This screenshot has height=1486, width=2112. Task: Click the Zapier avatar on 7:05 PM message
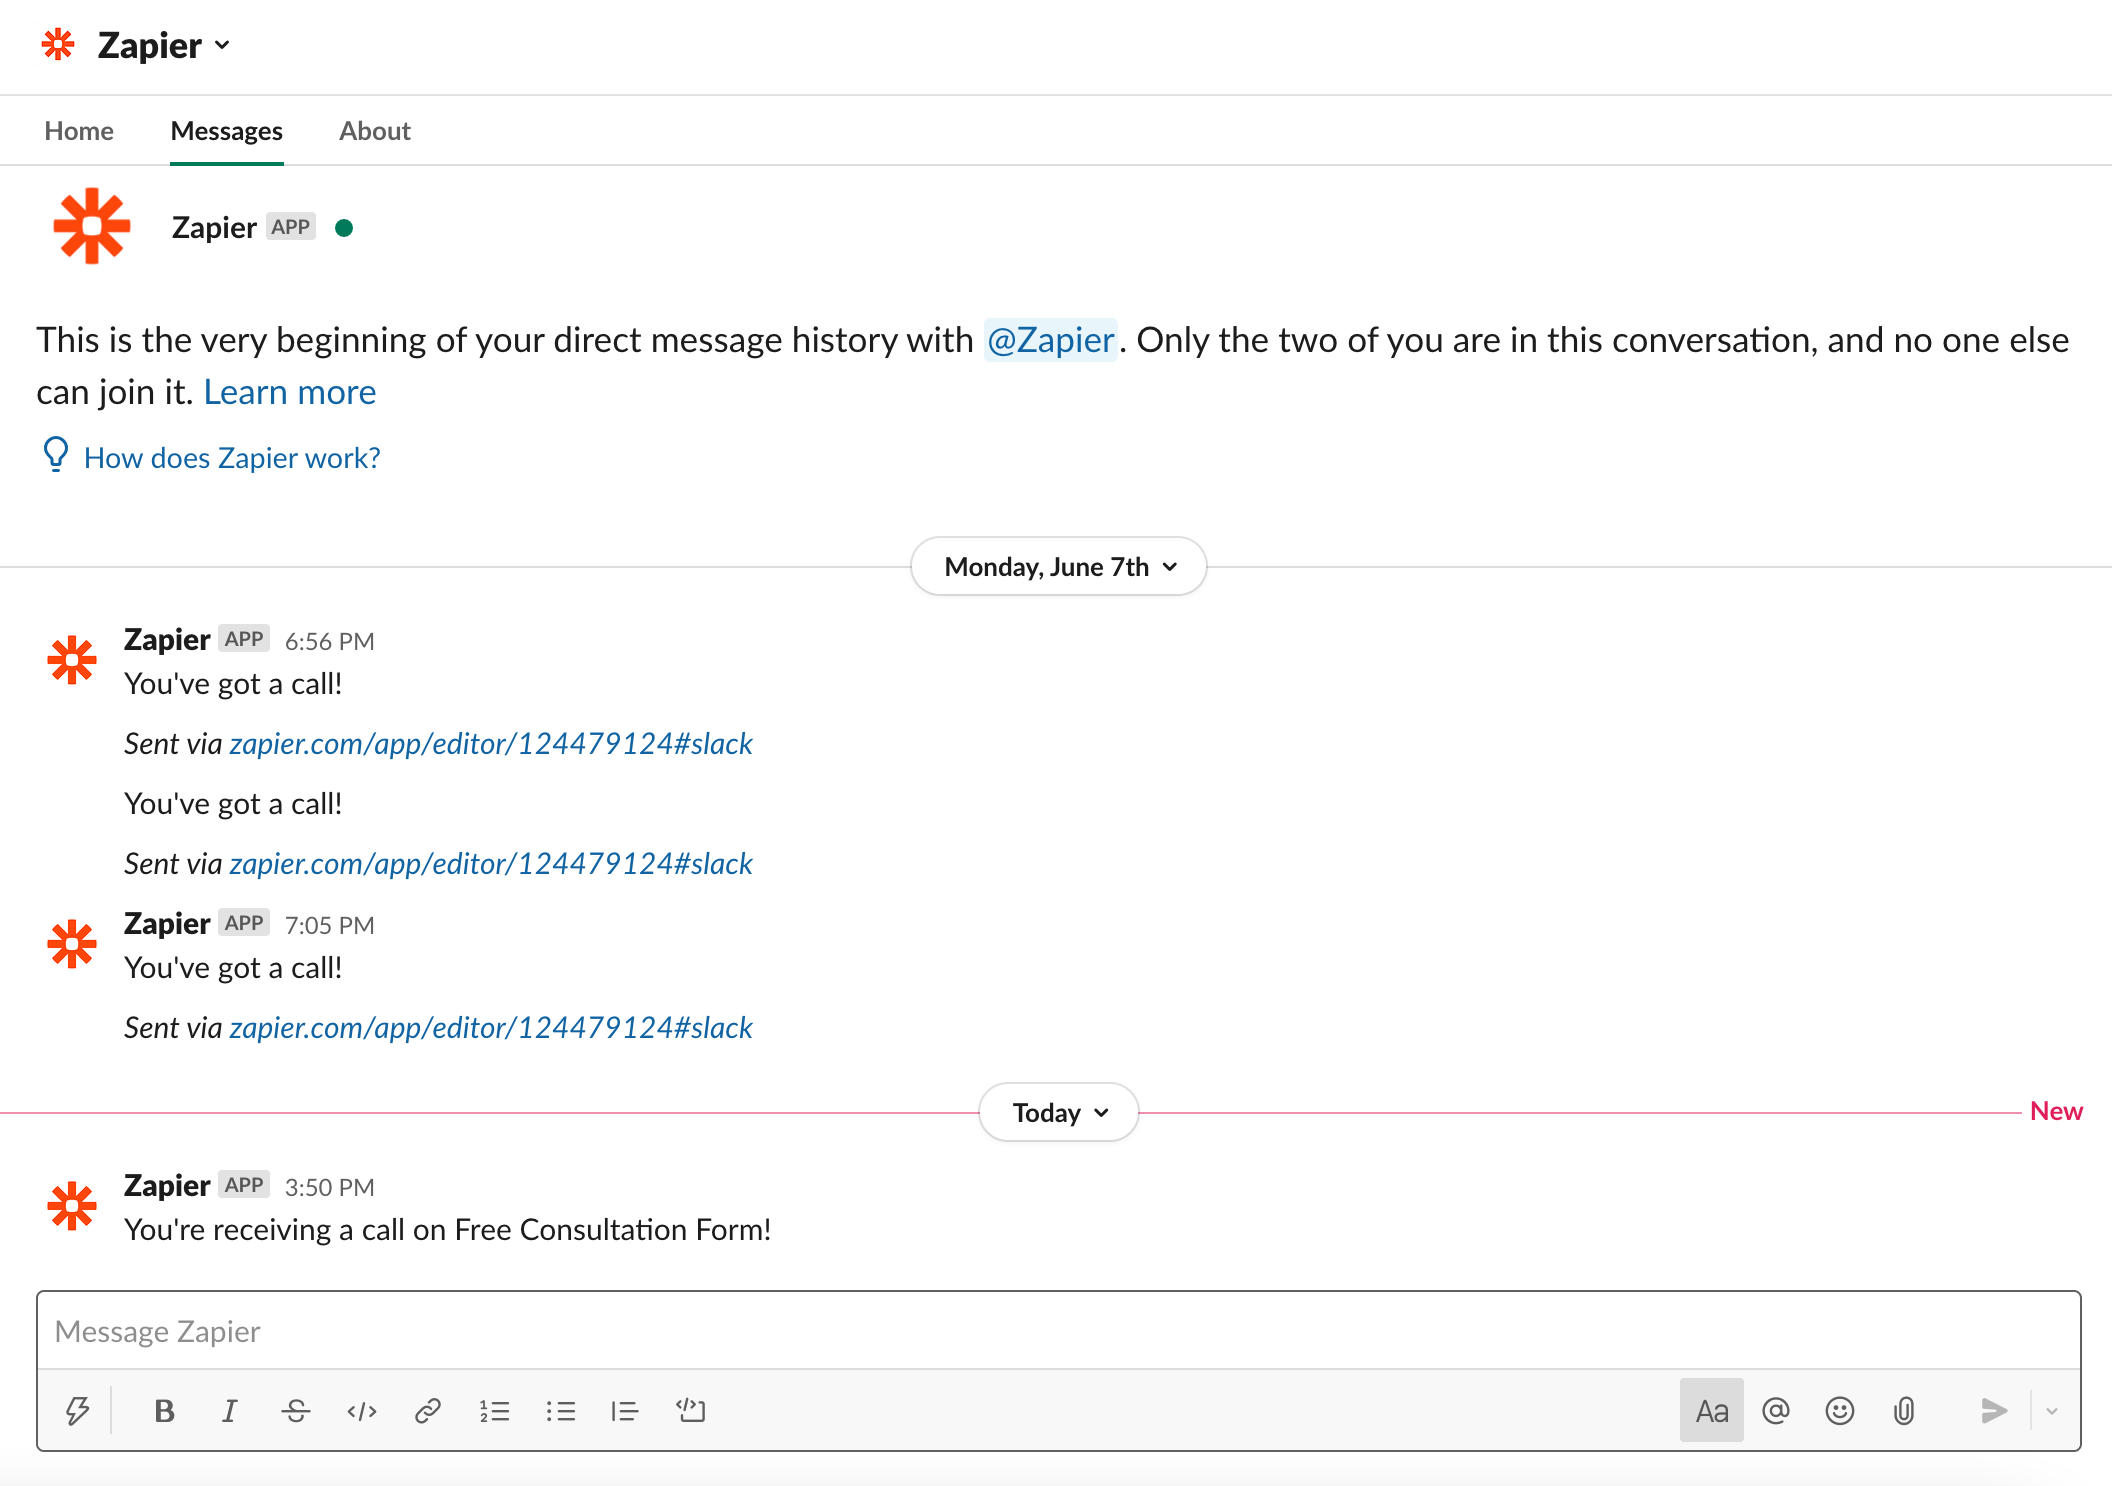coord(72,944)
